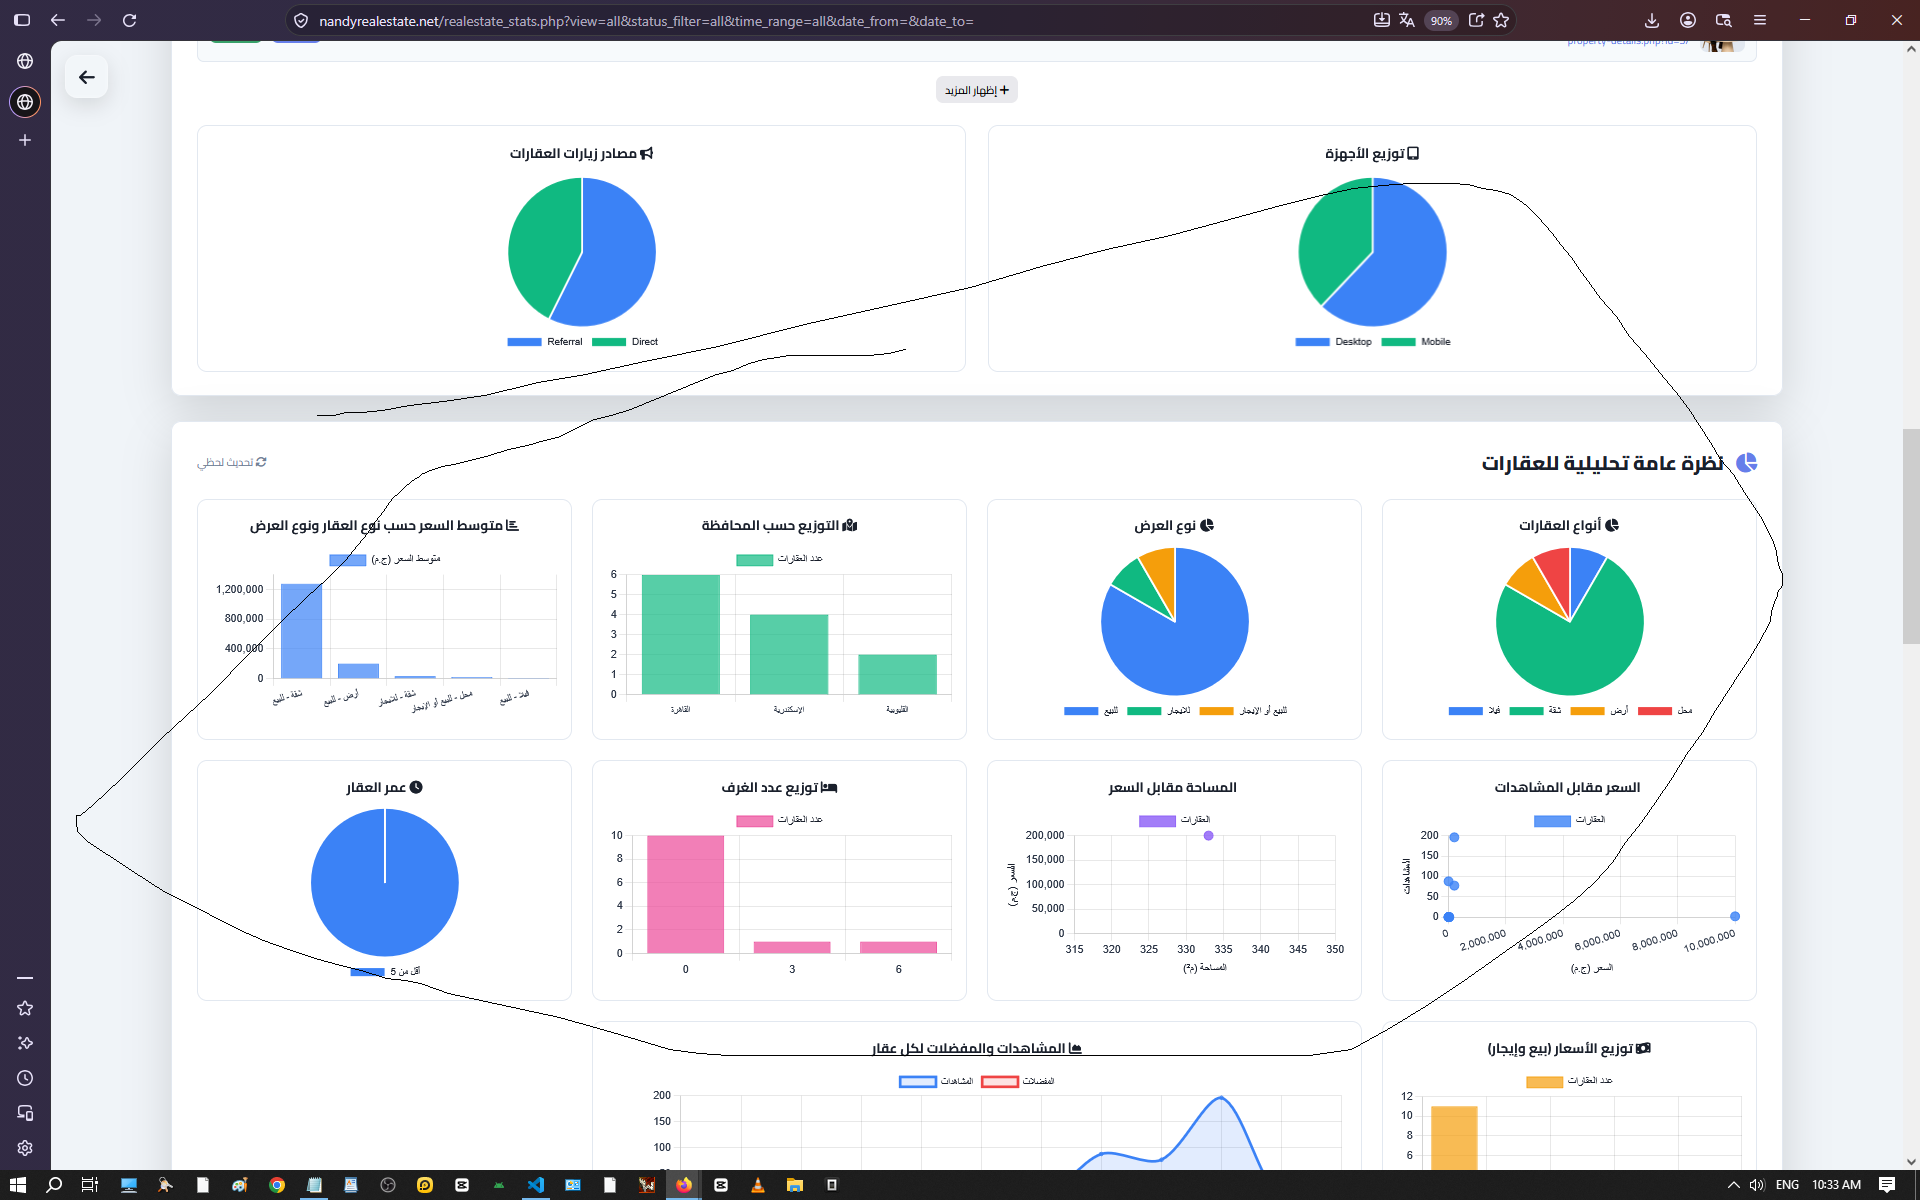This screenshot has width=1920, height=1200.
Task: Open bookmarks star in left sidebar
Action: [25, 1008]
